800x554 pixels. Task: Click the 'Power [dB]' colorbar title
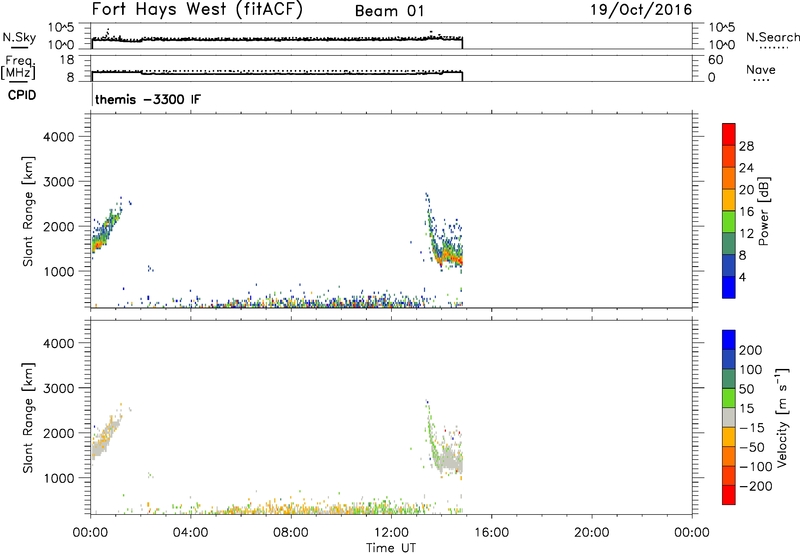point(764,211)
